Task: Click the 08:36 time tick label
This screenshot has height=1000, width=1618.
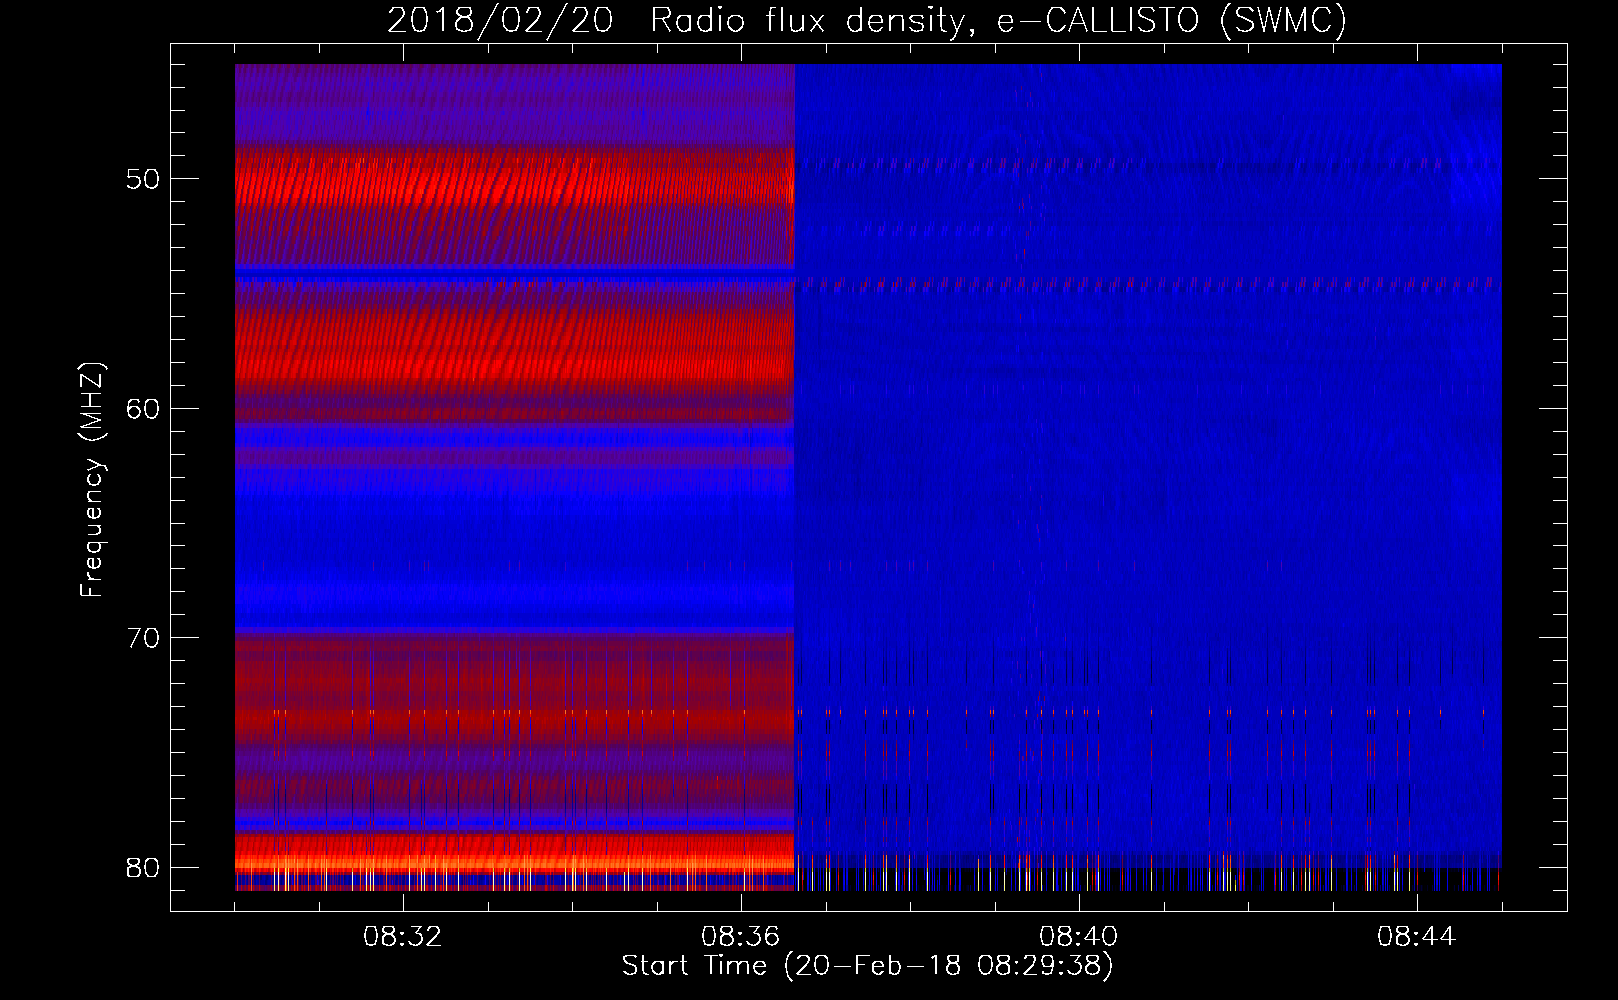Action: pos(740,937)
